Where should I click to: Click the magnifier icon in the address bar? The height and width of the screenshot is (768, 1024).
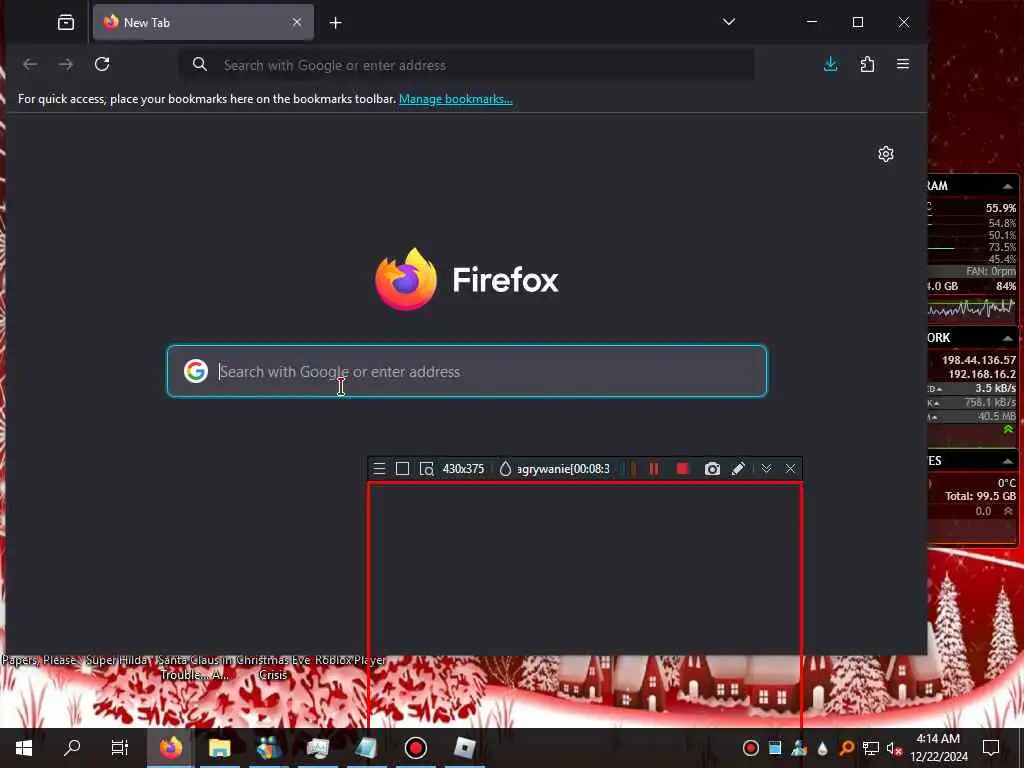coord(200,64)
